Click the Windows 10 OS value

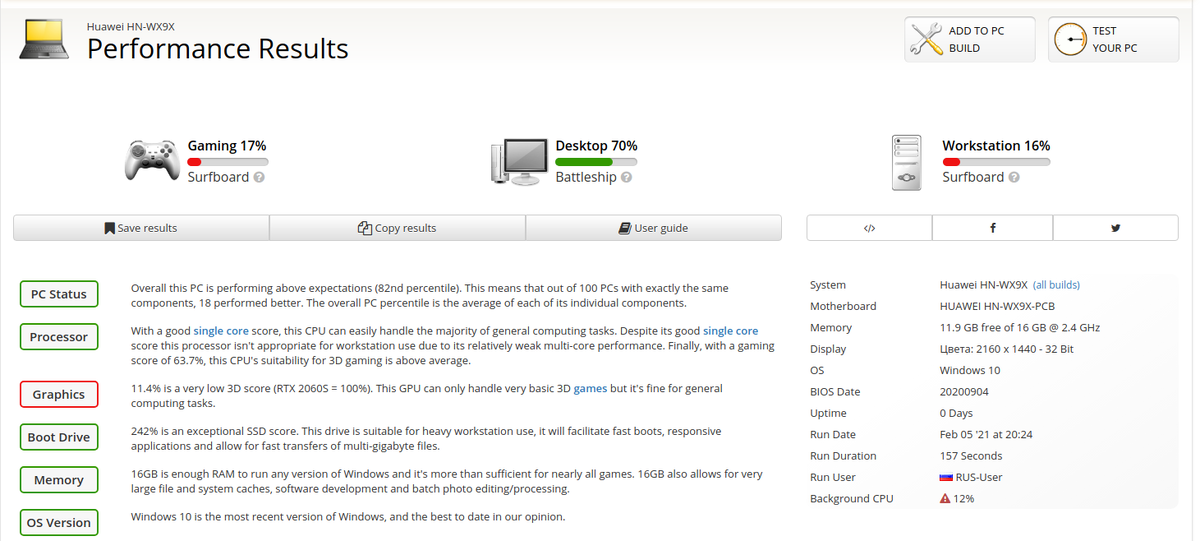pyautogui.click(x=970, y=371)
